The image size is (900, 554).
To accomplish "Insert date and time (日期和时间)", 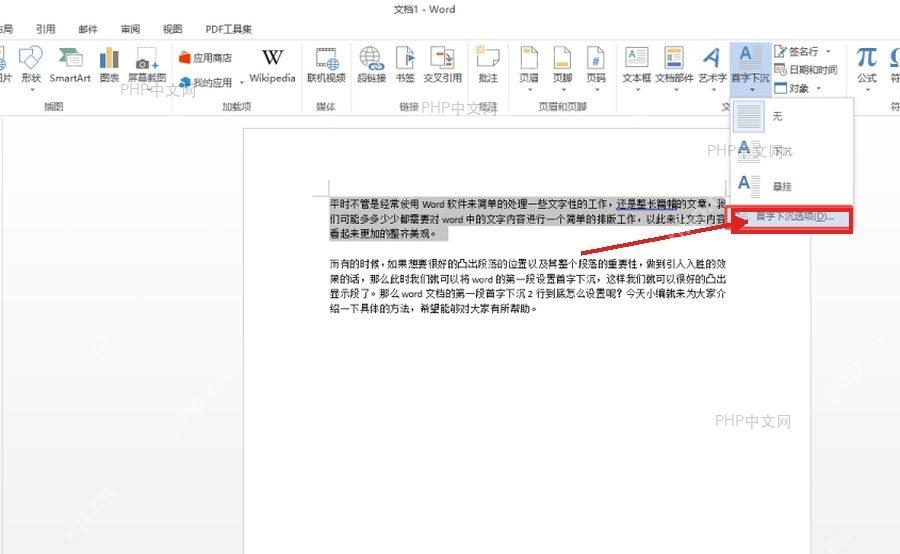I will tap(805, 69).
